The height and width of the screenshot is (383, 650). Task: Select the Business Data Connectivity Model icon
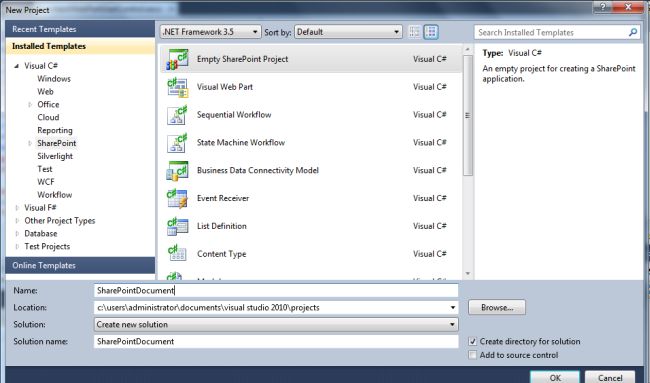tap(177, 170)
